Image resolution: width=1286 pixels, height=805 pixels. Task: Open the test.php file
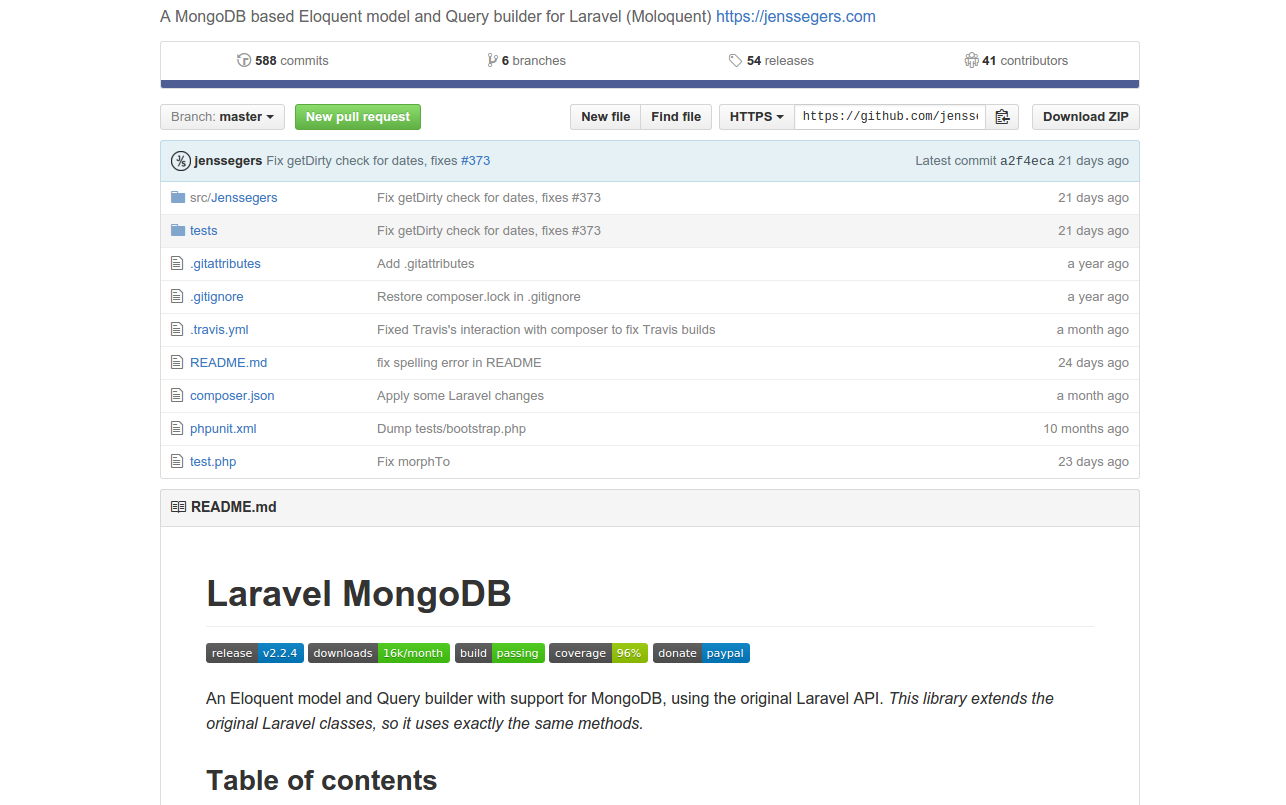213,461
